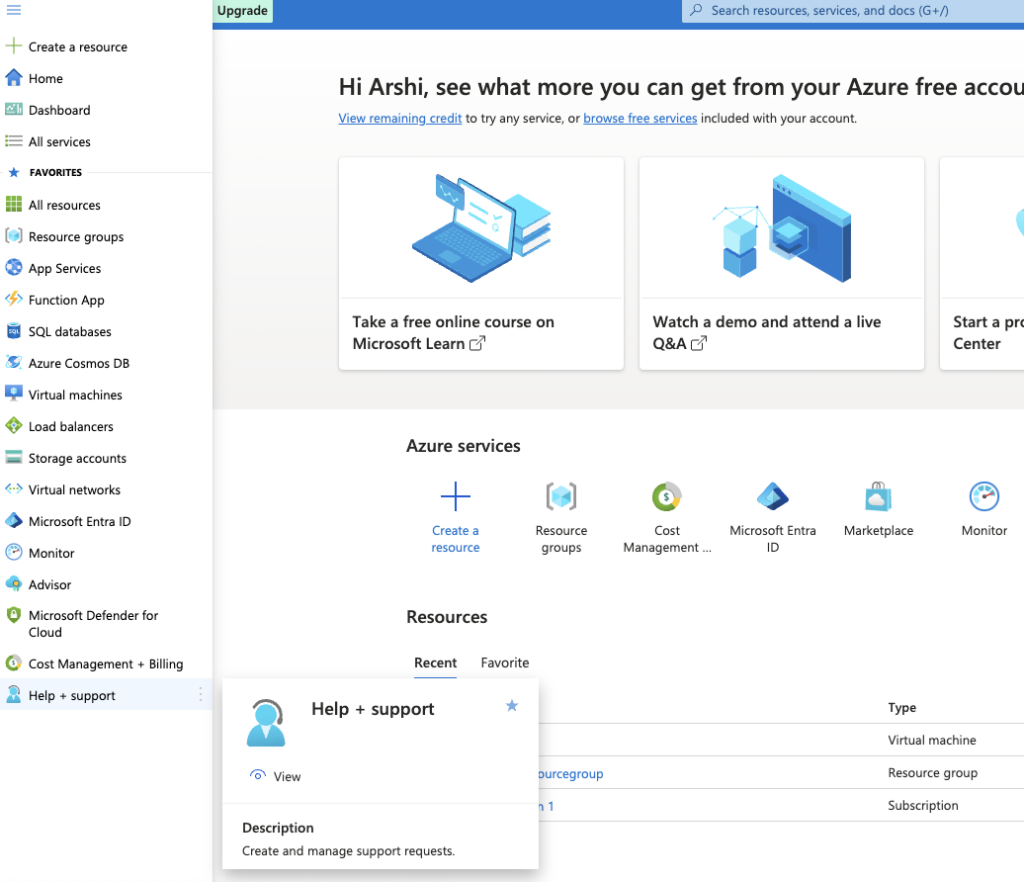Click the Dashboard chart icon

[14, 109]
